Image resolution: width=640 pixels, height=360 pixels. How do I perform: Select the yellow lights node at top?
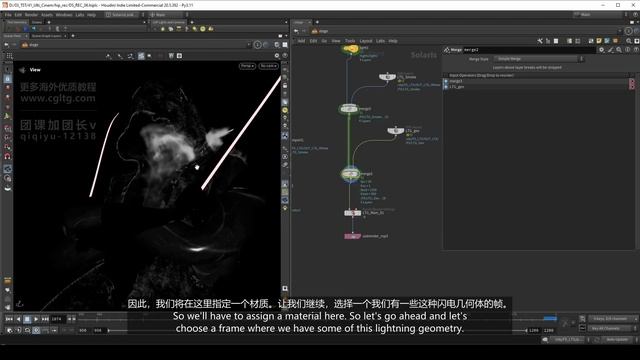351,49
